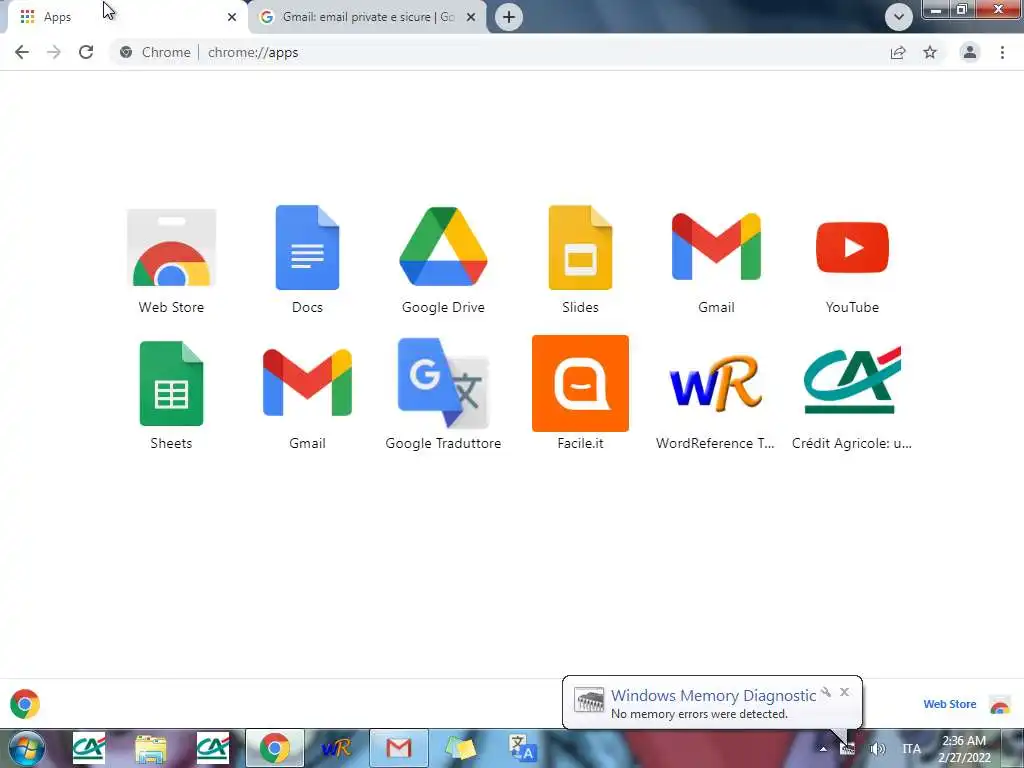
Task: Open Gmail app next to YouTube
Action: 716,246
